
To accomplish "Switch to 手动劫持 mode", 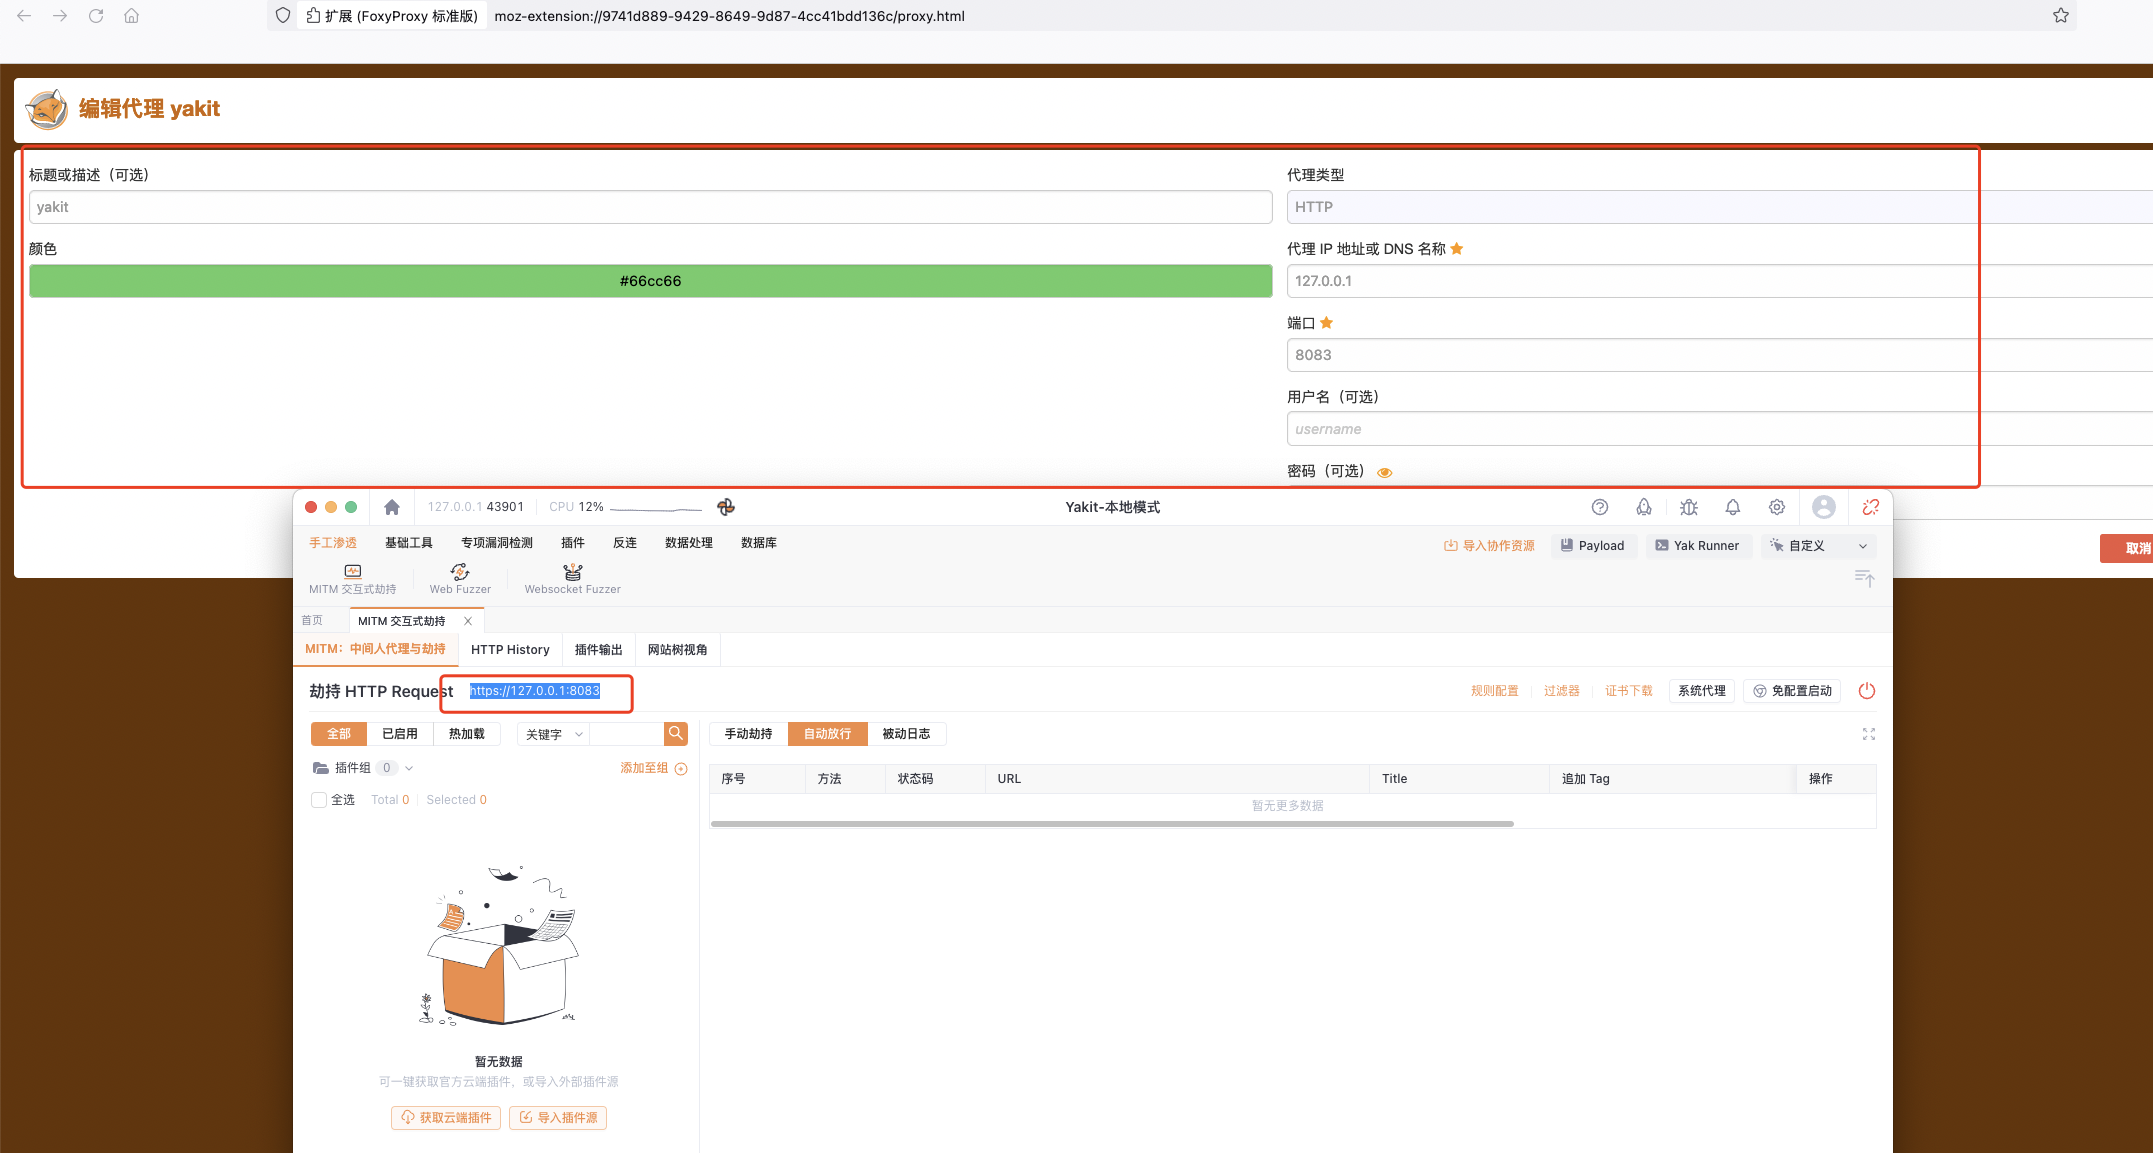I will pos(748,734).
